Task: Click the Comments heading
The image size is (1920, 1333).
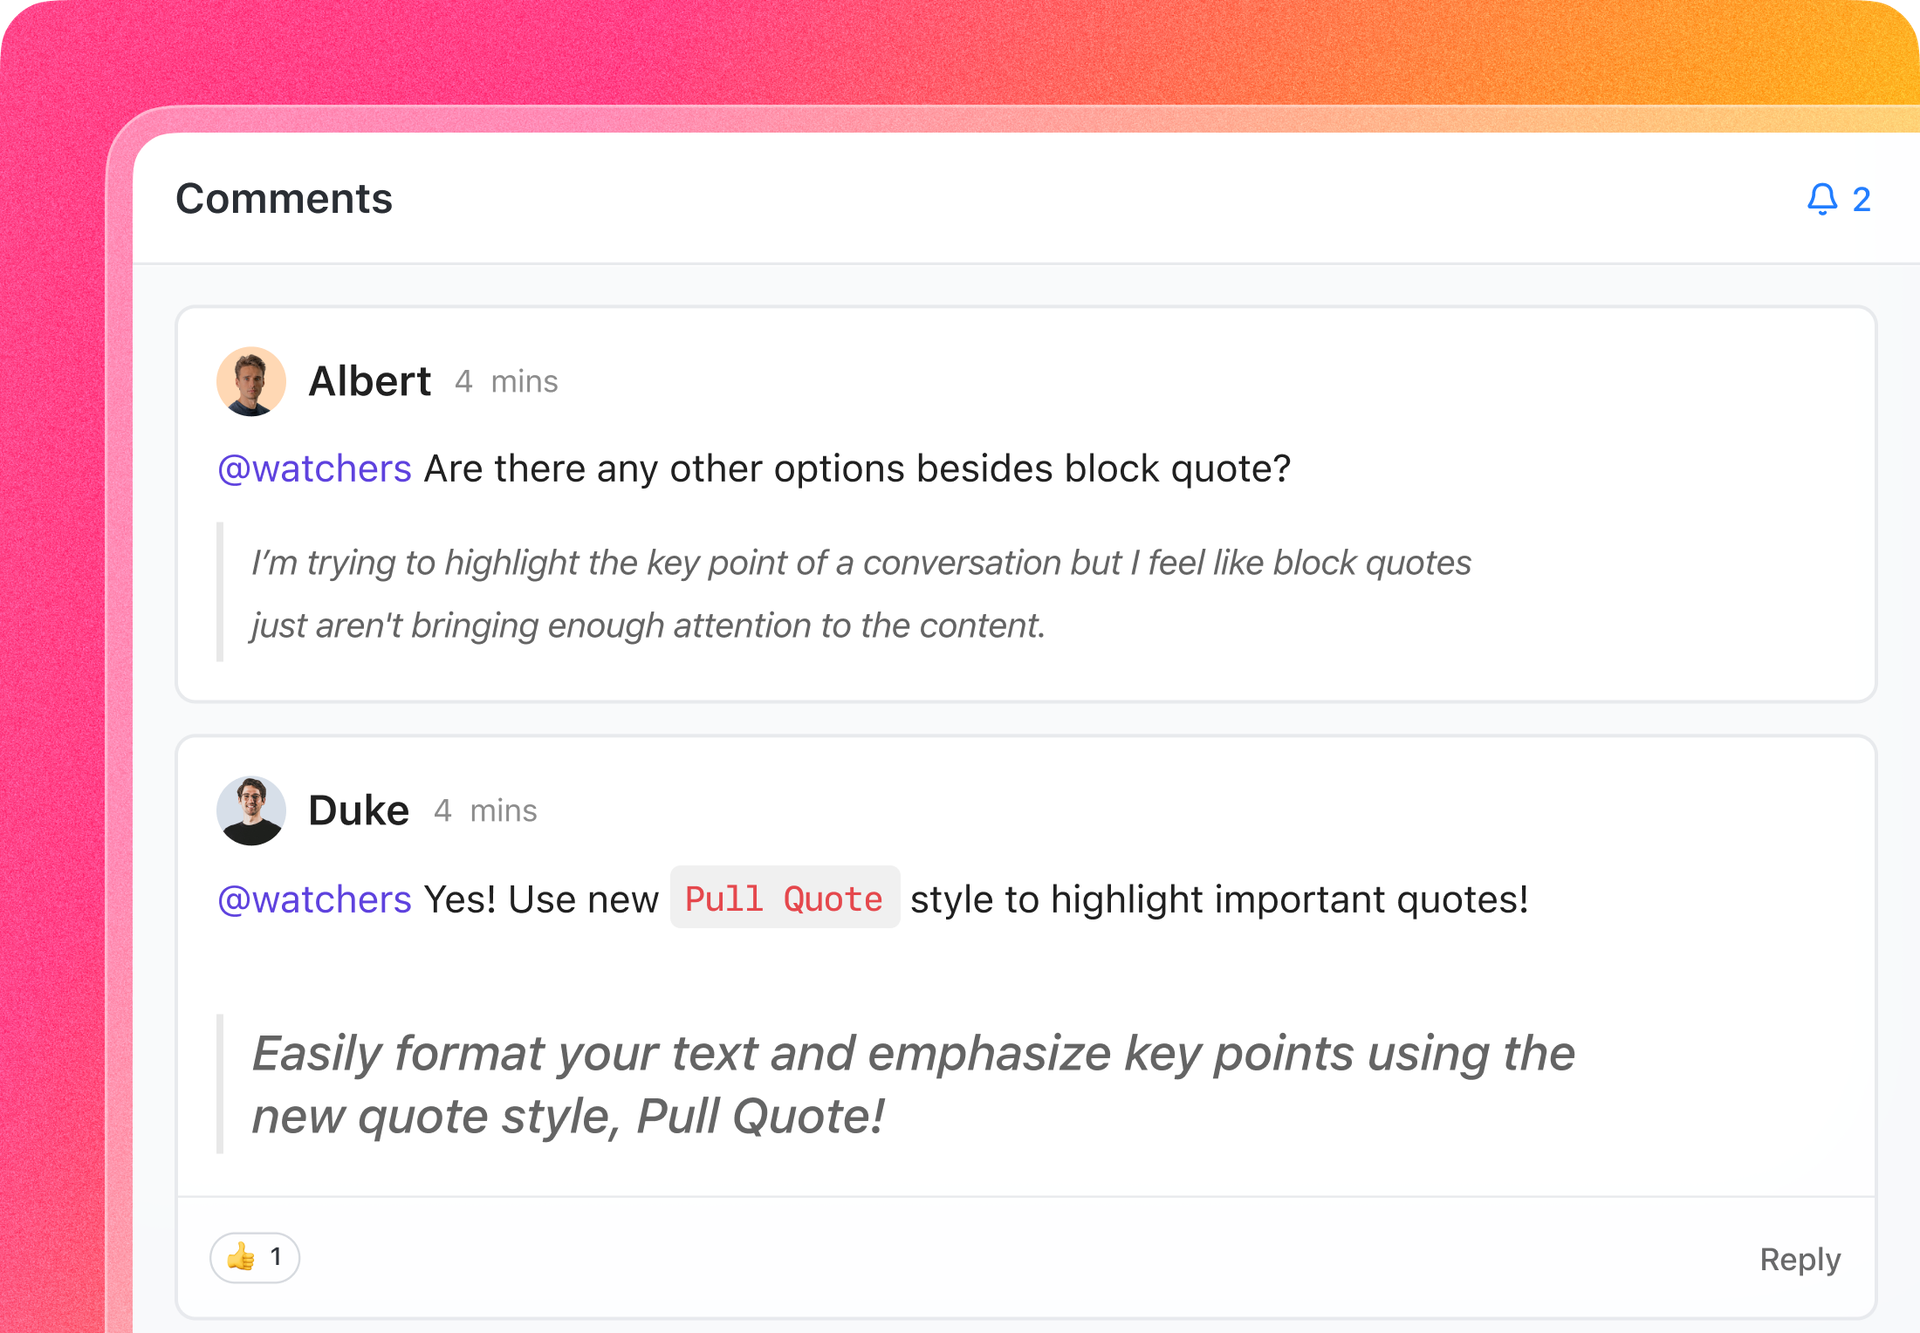Action: point(284,198)
